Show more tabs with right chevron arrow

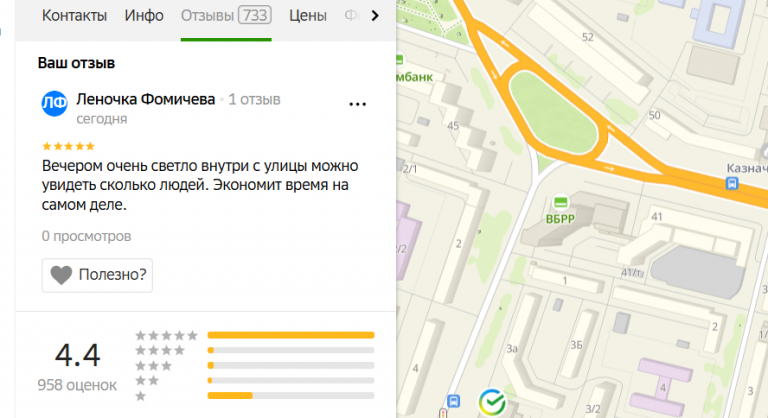[375, 16]
